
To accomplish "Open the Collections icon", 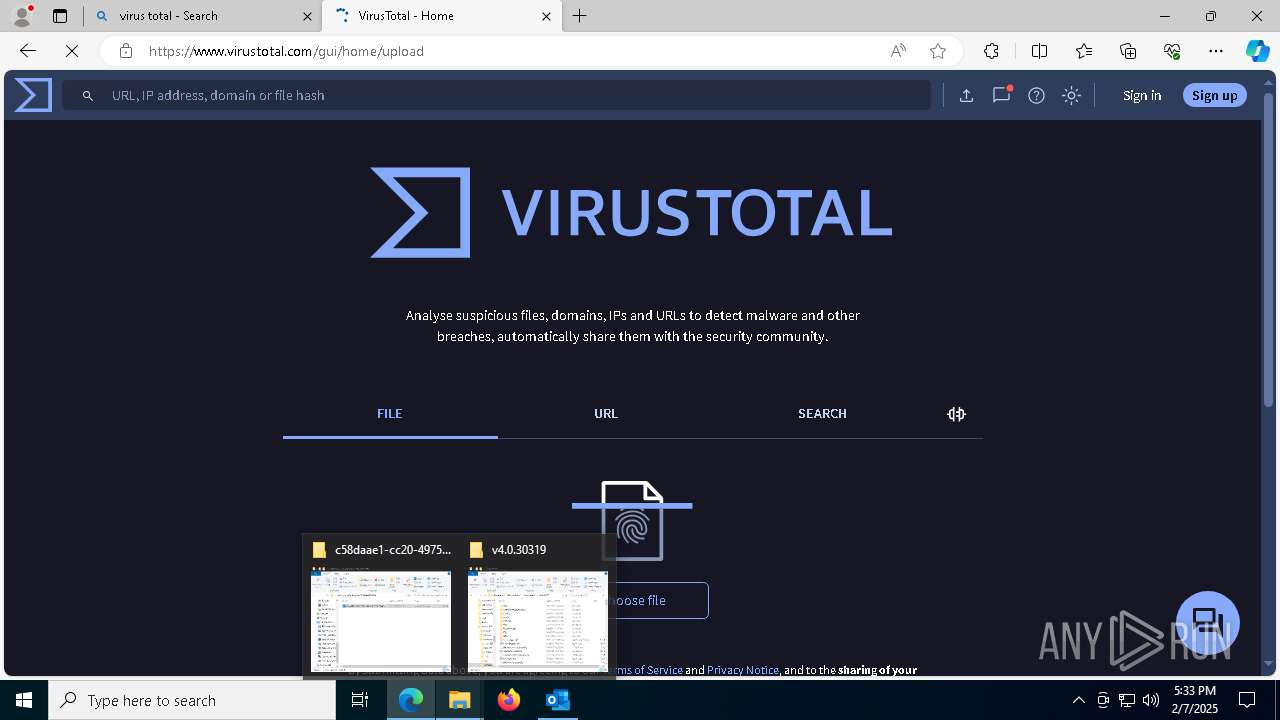I will click(1128, 51).
